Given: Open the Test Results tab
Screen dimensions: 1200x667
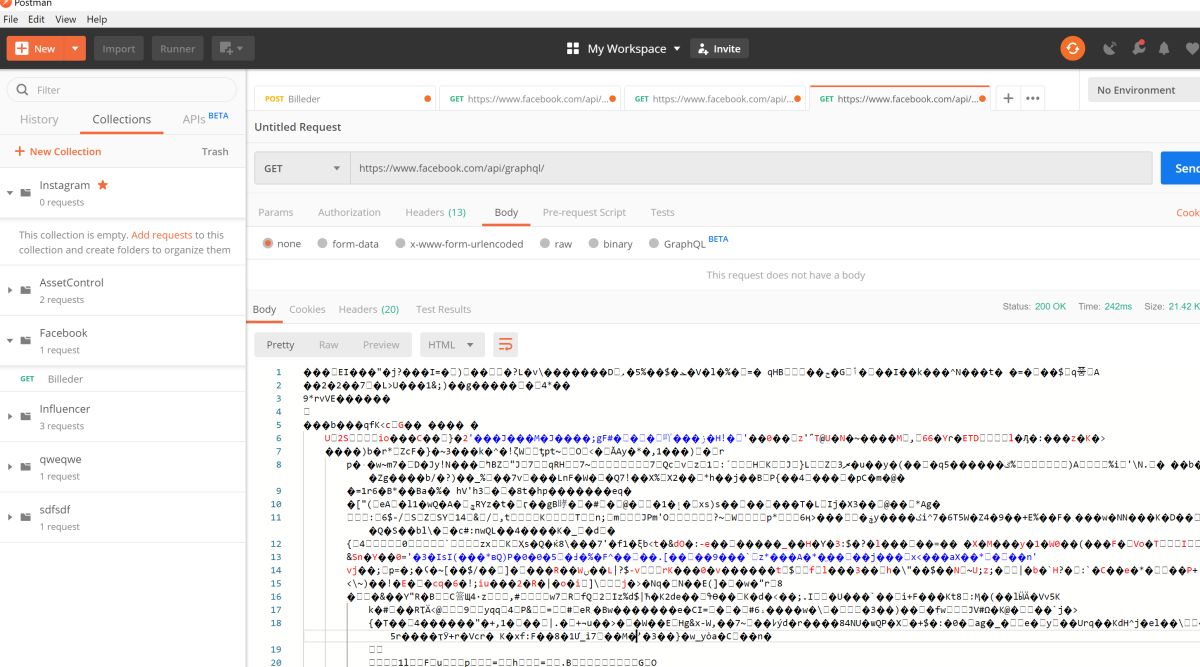Looking at the screenshot, I should [443, 309].
